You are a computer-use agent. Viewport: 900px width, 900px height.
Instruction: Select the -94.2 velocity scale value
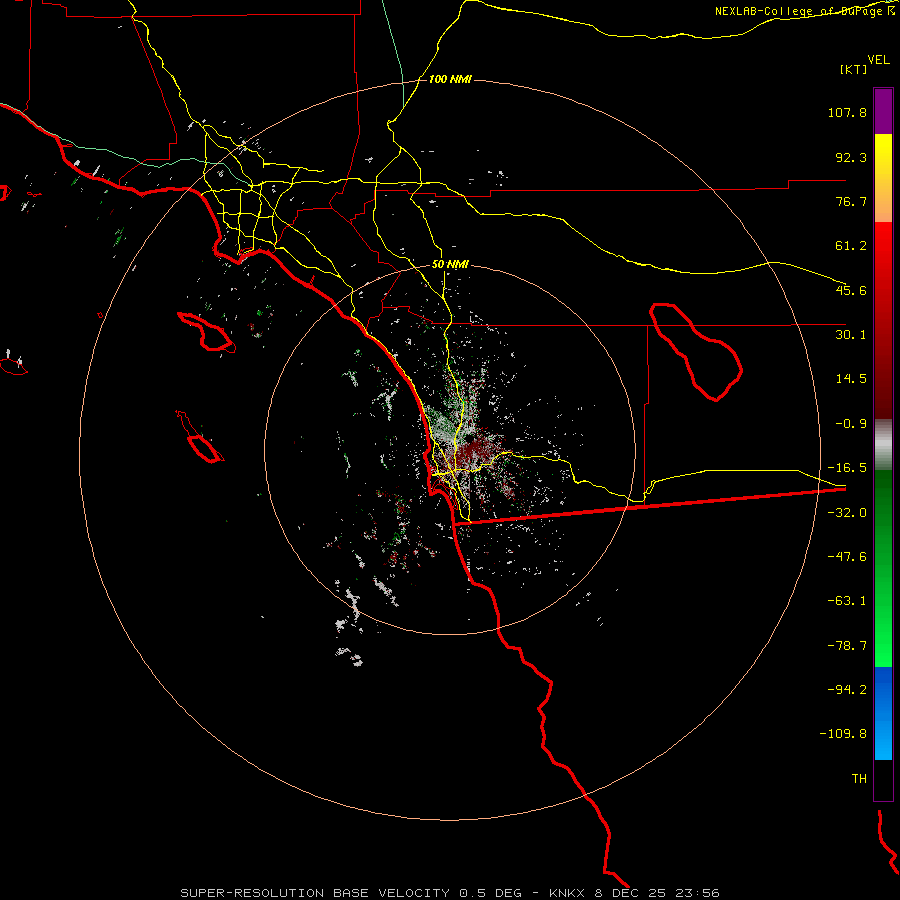(847, 690)
